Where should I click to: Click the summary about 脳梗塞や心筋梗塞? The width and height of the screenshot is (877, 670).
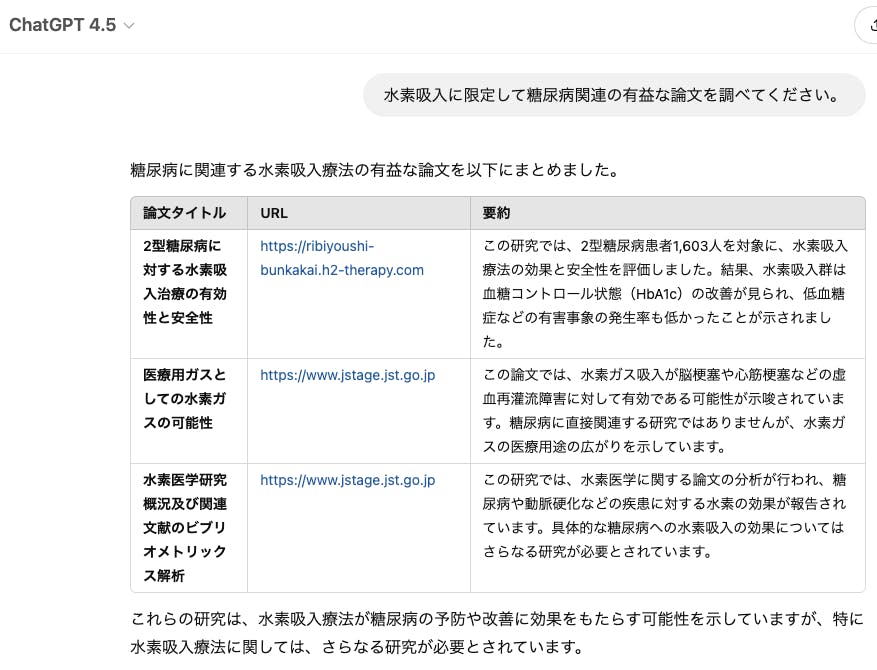664,410
